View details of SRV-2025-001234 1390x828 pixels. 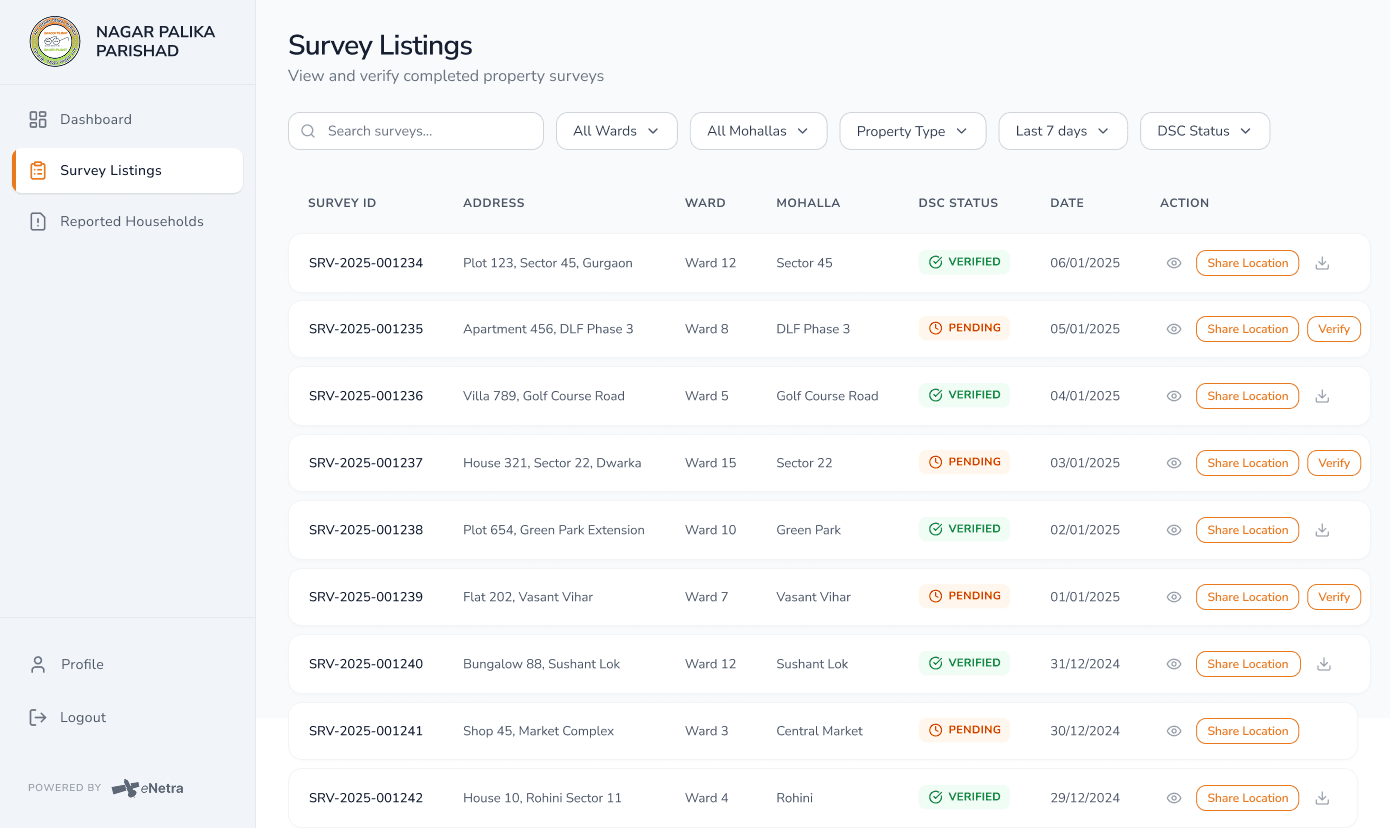pyautogui.click(x=1174, y=263)
